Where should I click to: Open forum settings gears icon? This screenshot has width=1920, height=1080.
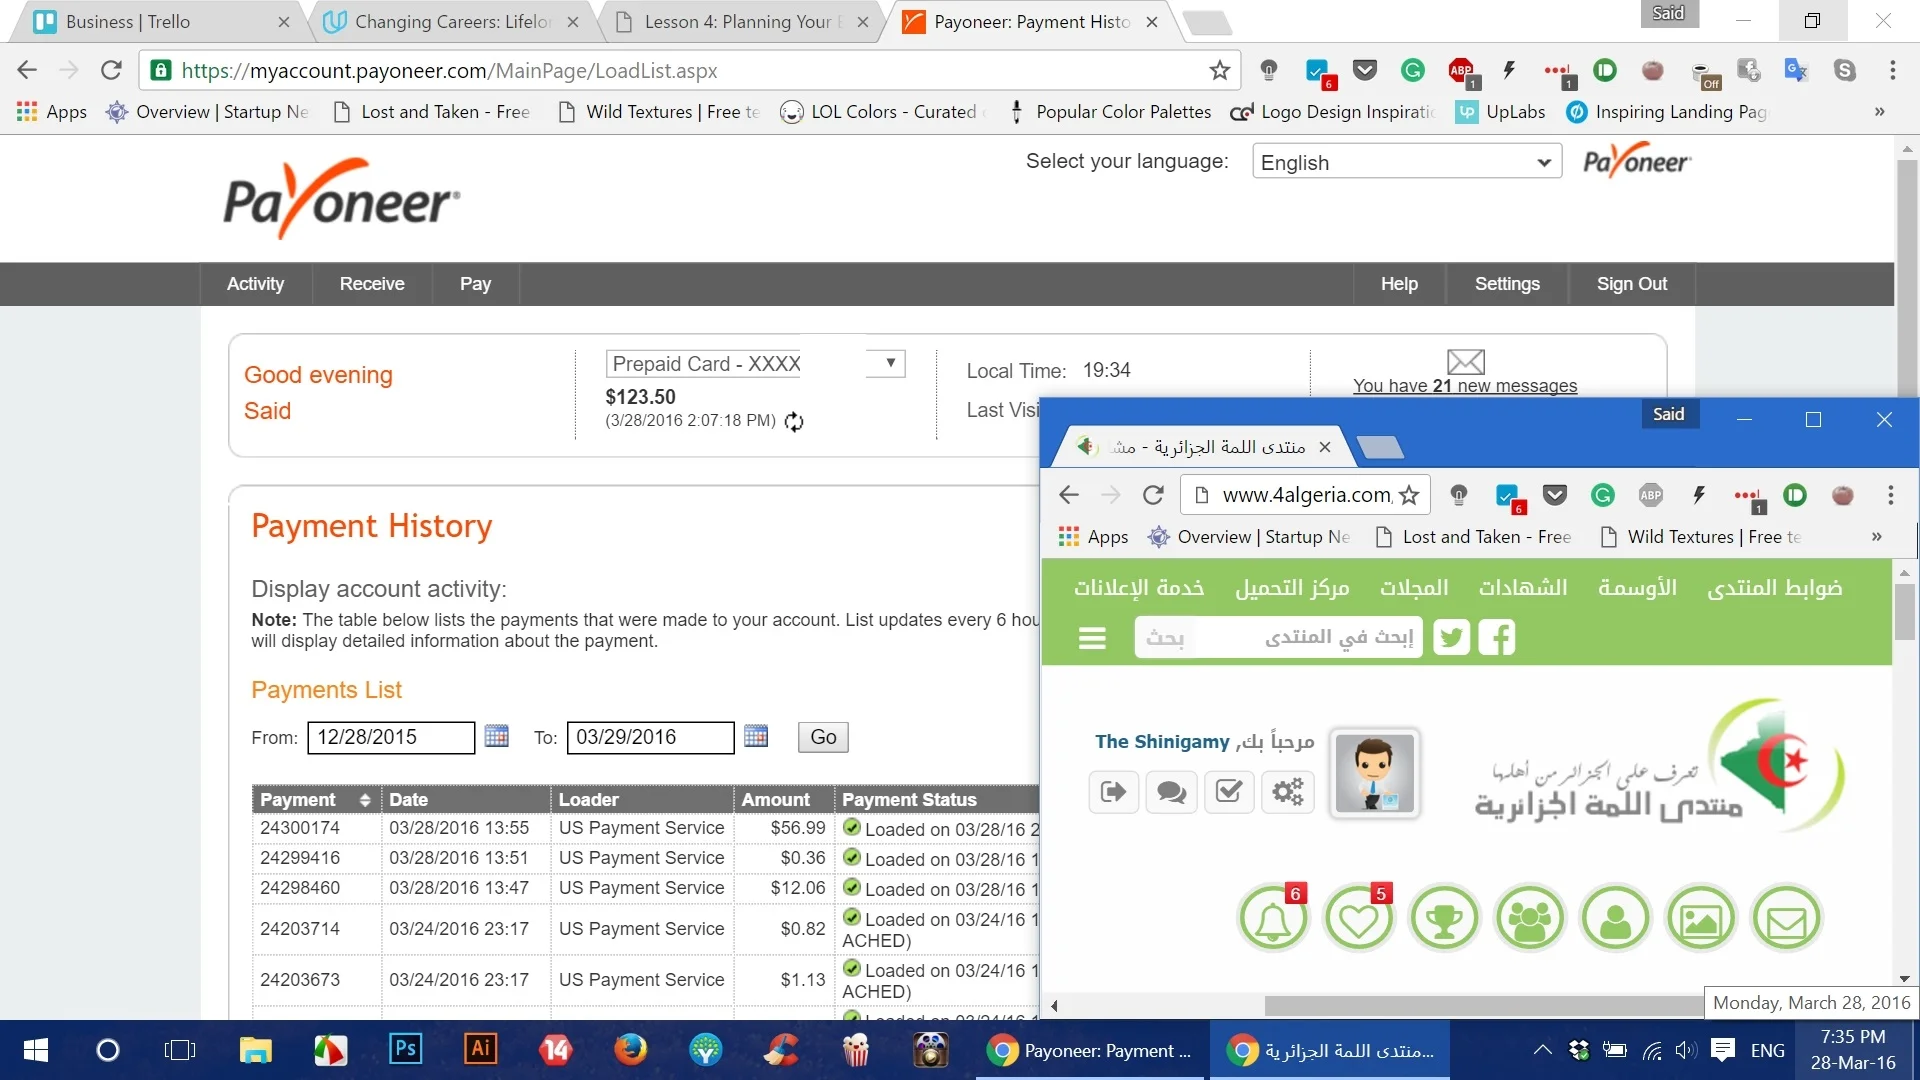(x=1287, y=792)
